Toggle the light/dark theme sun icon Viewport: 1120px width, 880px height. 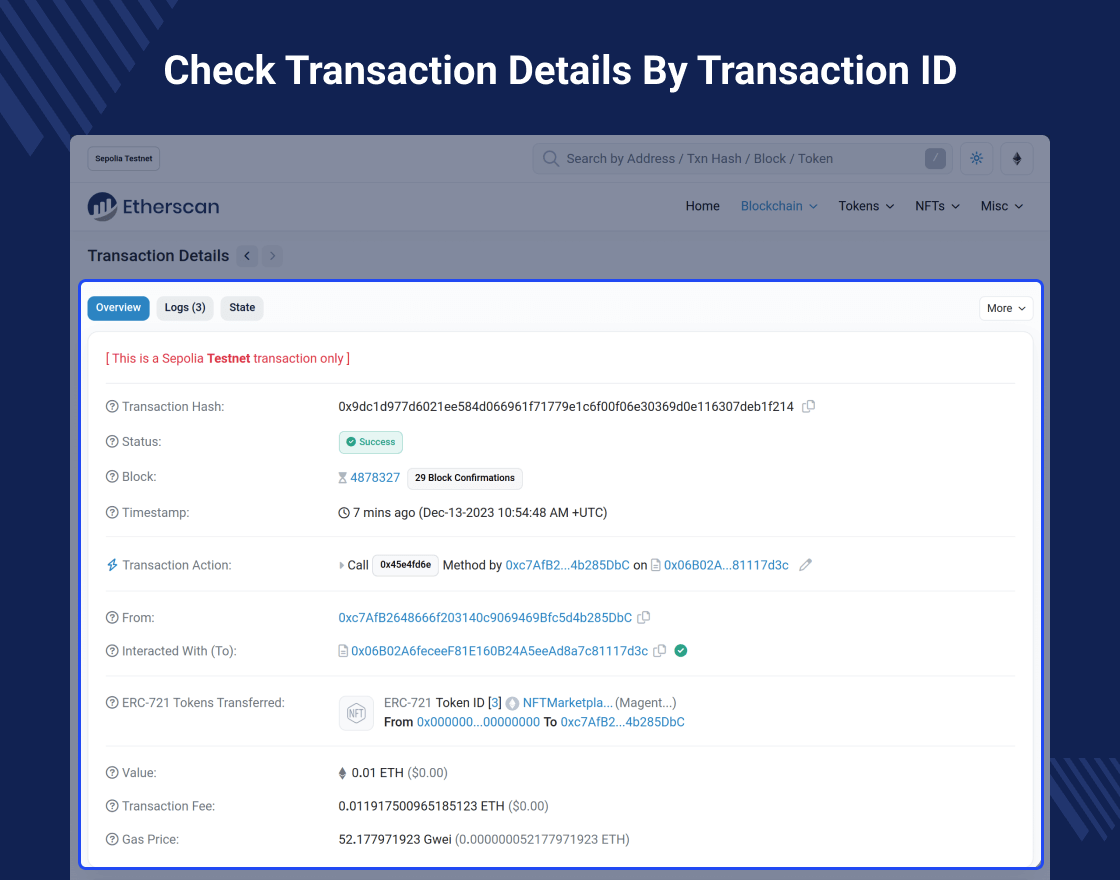[x=976, y=159]
